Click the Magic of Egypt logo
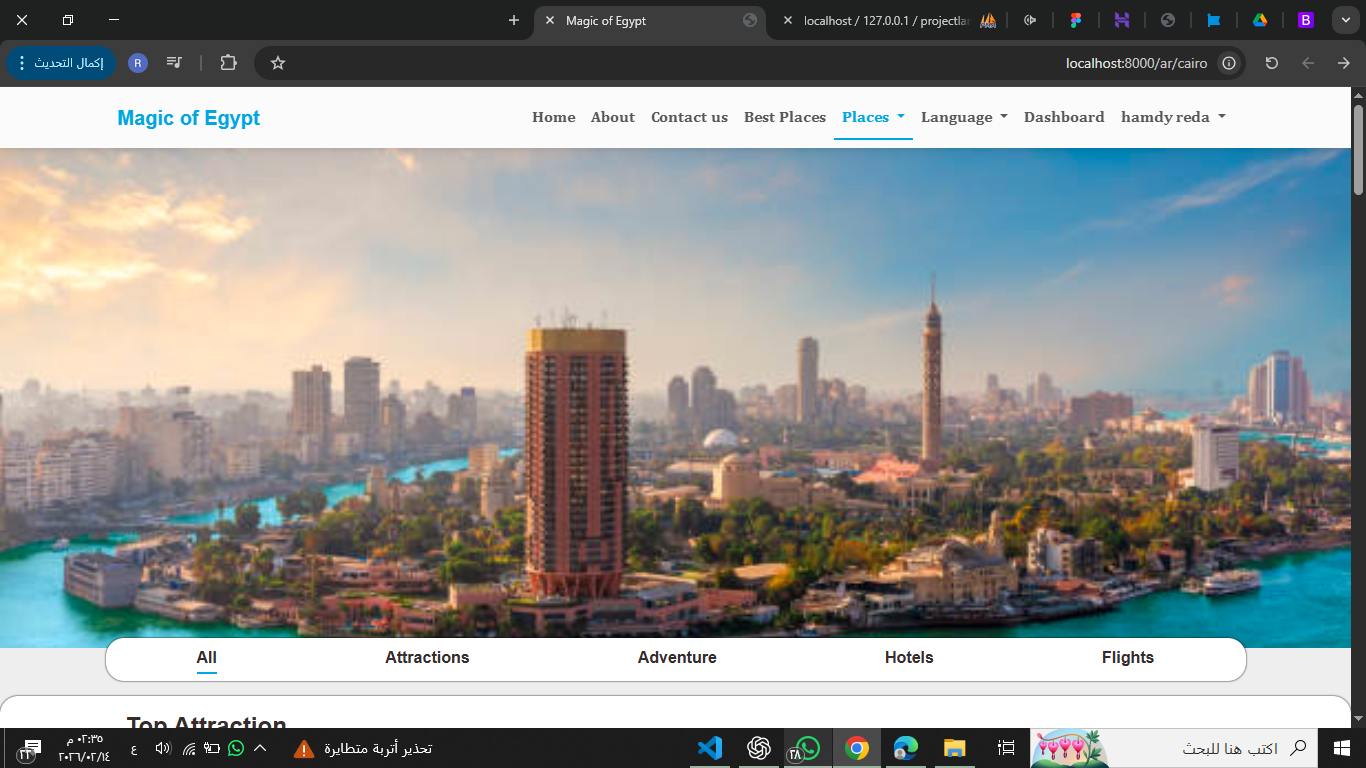1366x768 pixels. [188, 118]
